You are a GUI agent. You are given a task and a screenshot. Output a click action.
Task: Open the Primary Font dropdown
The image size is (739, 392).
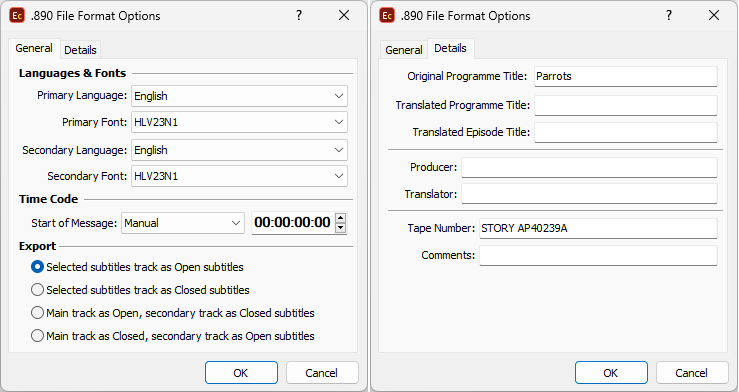239,122
